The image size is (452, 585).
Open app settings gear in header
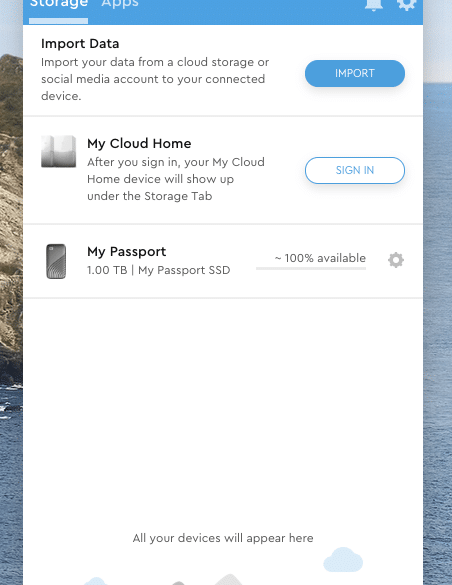coord(406,4)
